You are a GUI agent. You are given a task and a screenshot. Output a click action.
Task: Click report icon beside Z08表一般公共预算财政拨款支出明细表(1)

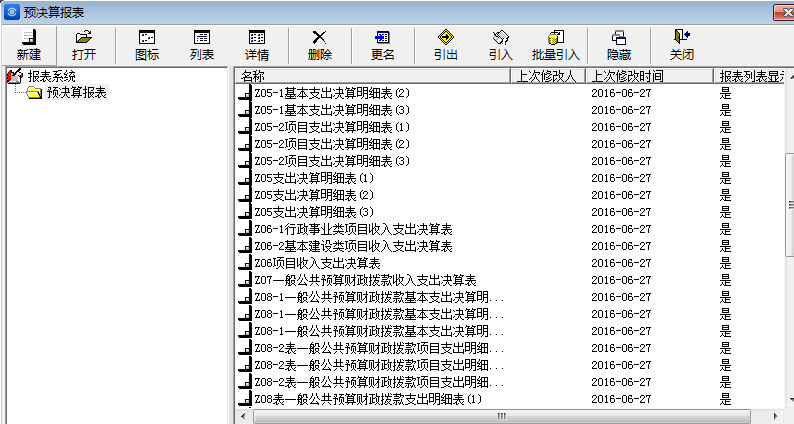click(245, 399)
